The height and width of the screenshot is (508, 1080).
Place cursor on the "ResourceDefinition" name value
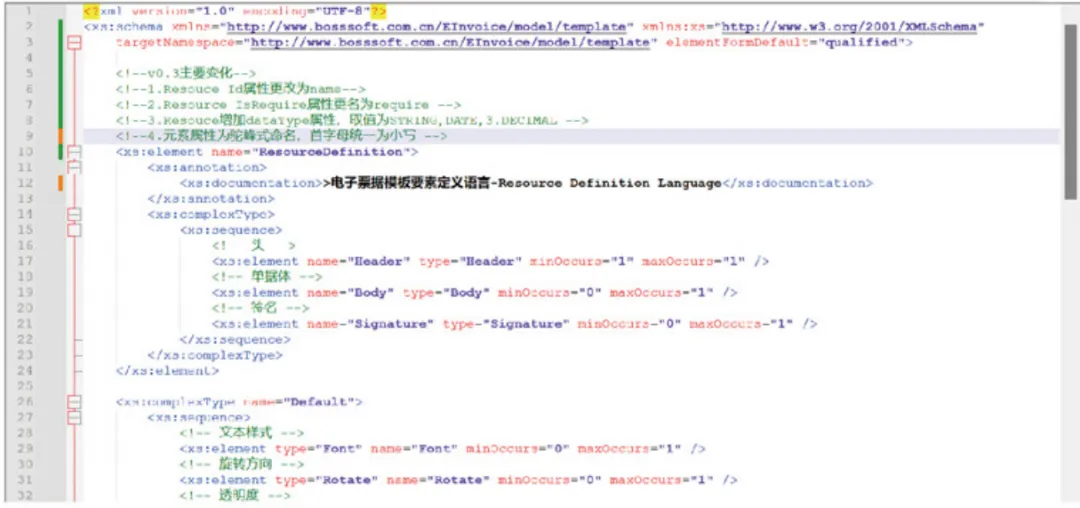coord(331,152)
